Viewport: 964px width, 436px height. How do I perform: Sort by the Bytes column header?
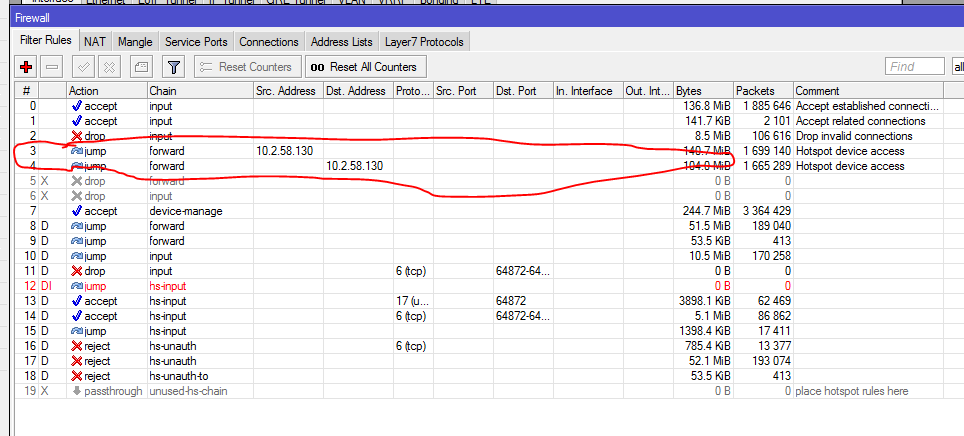tap(704, 91)
